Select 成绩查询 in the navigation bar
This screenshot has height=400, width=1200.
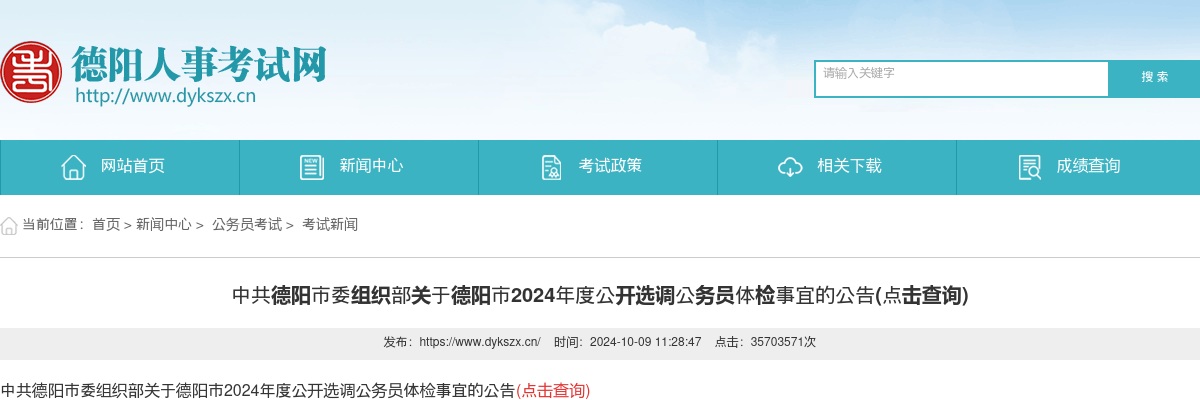pos(1088,167)
